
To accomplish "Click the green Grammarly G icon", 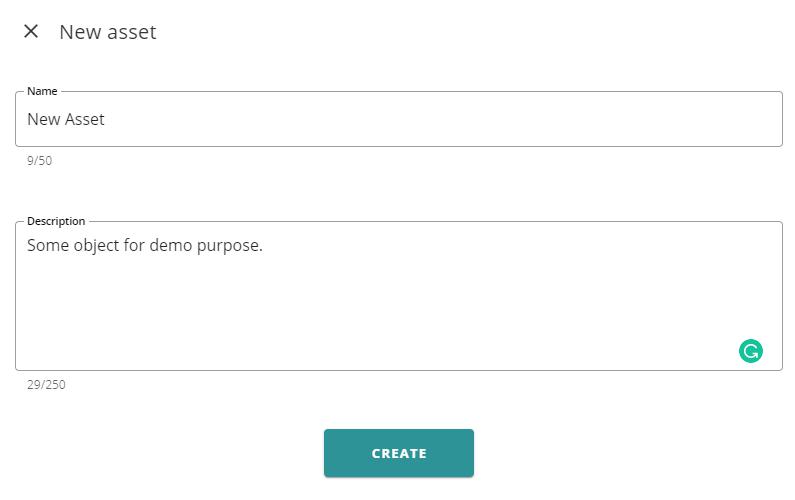I will click(x=750, y=351).
